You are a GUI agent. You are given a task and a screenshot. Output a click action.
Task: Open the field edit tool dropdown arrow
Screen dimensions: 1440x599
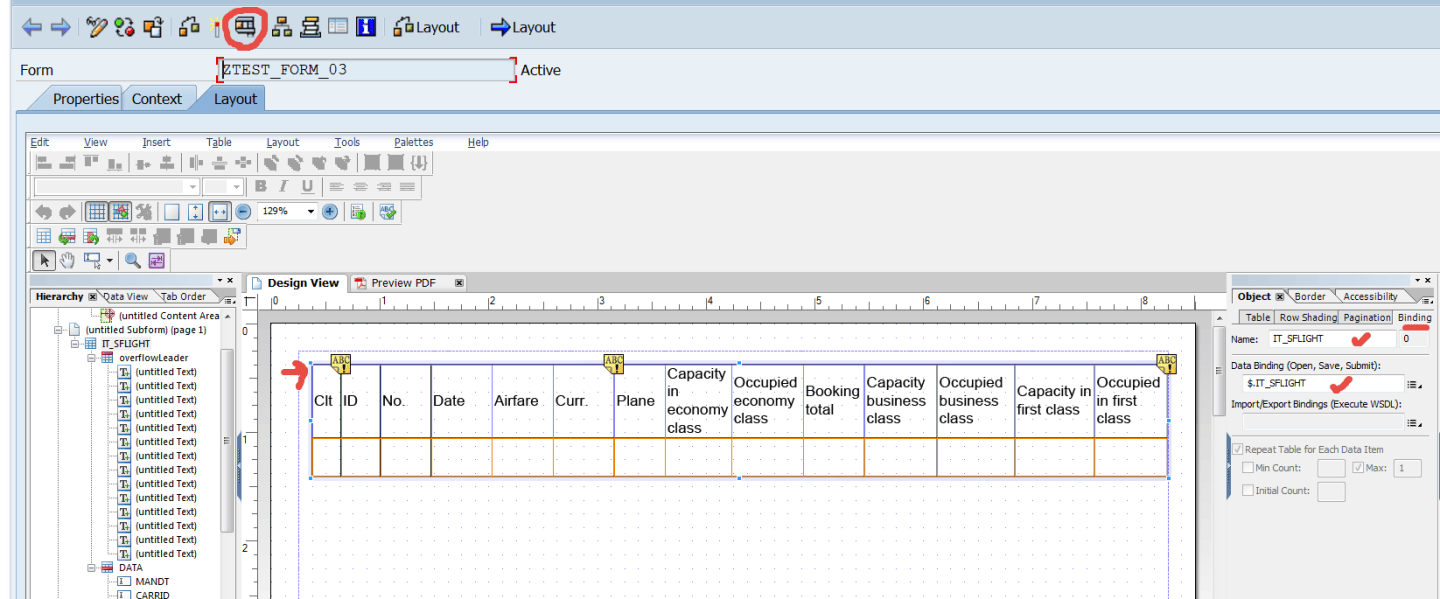point(109,261)
